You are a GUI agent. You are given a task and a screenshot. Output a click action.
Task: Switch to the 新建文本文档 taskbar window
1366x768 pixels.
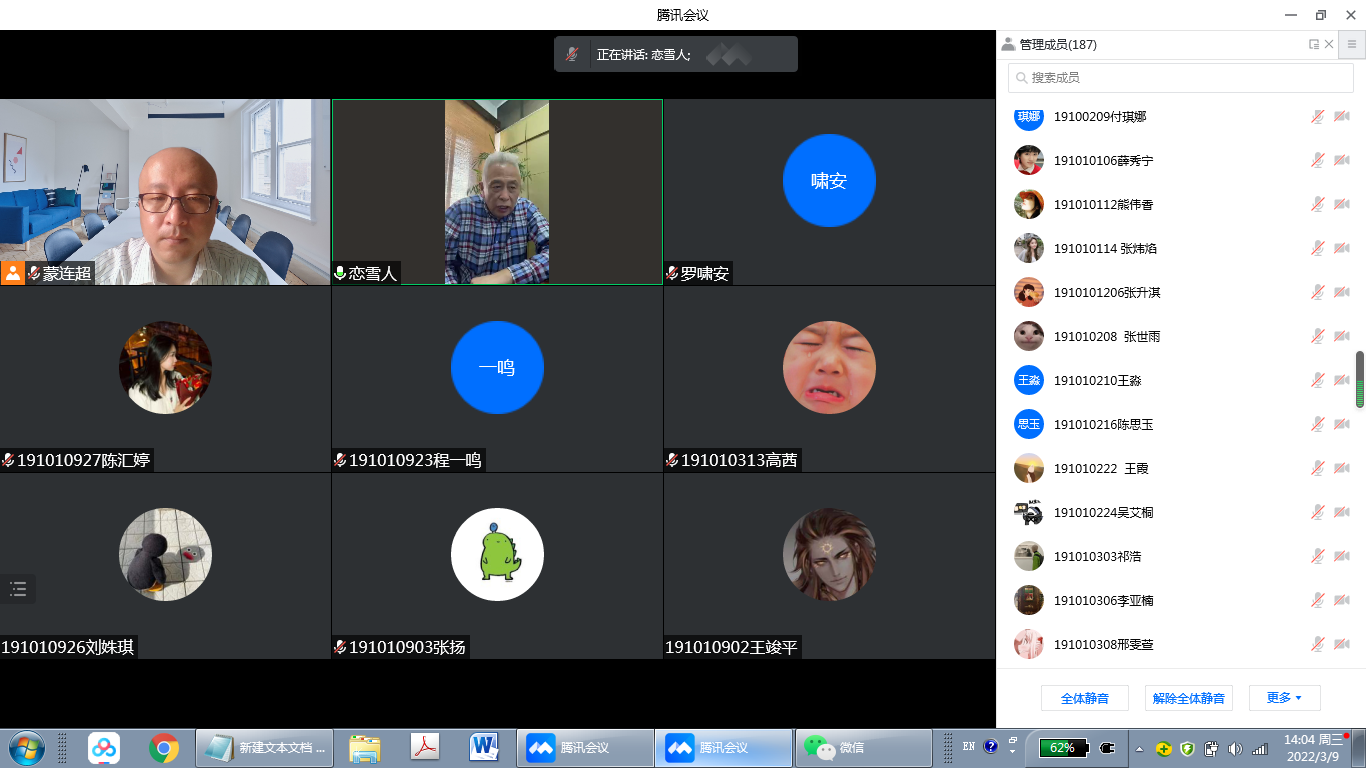(264, 747)
